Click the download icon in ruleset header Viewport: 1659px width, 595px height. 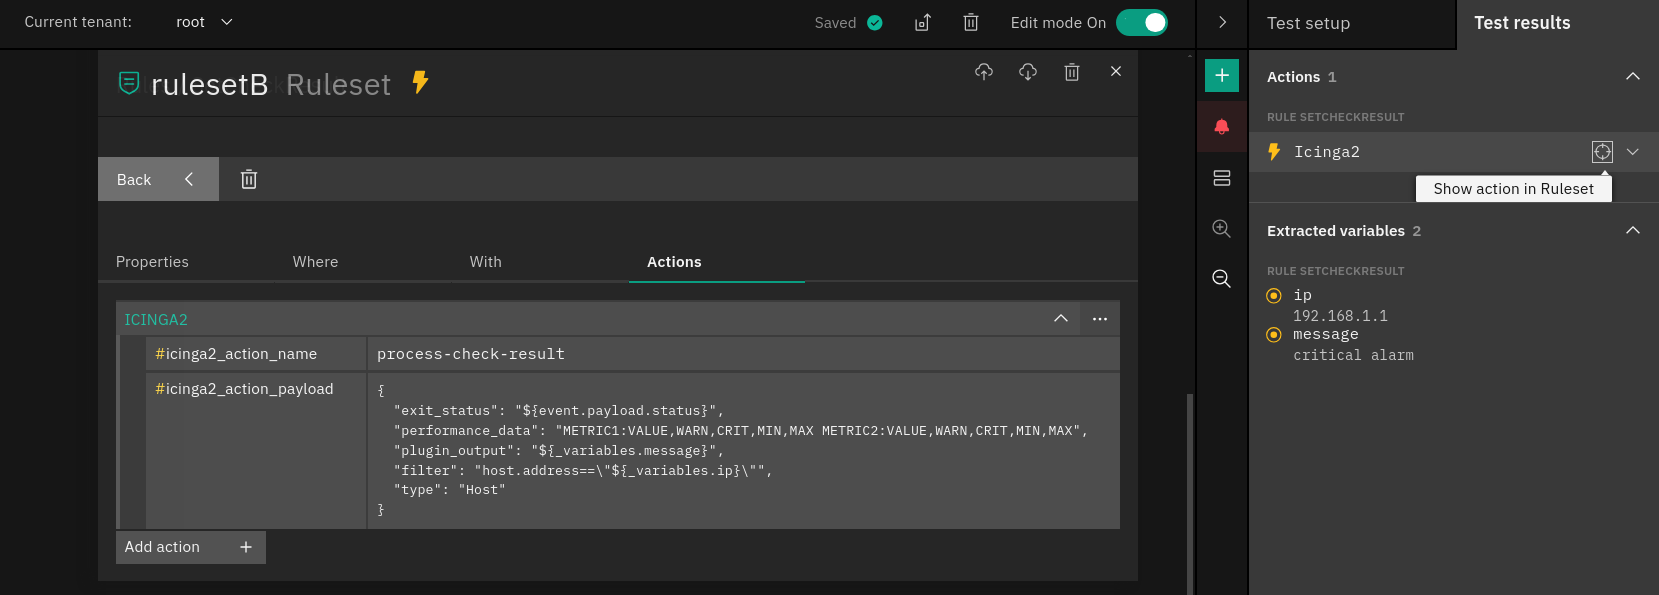(1028, 72)
